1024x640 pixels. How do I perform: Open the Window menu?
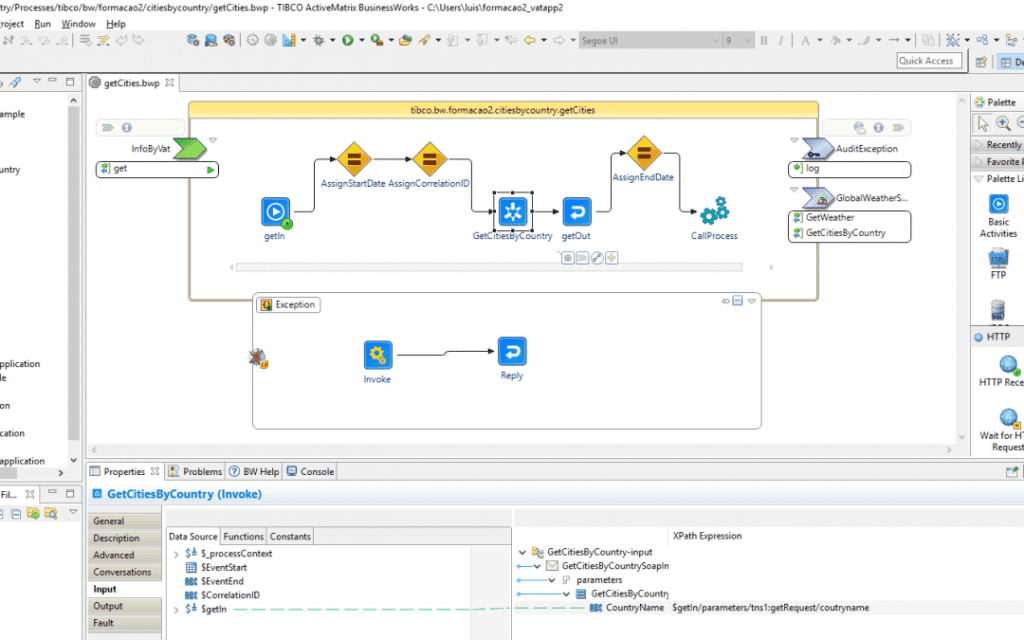coord(78,24)
